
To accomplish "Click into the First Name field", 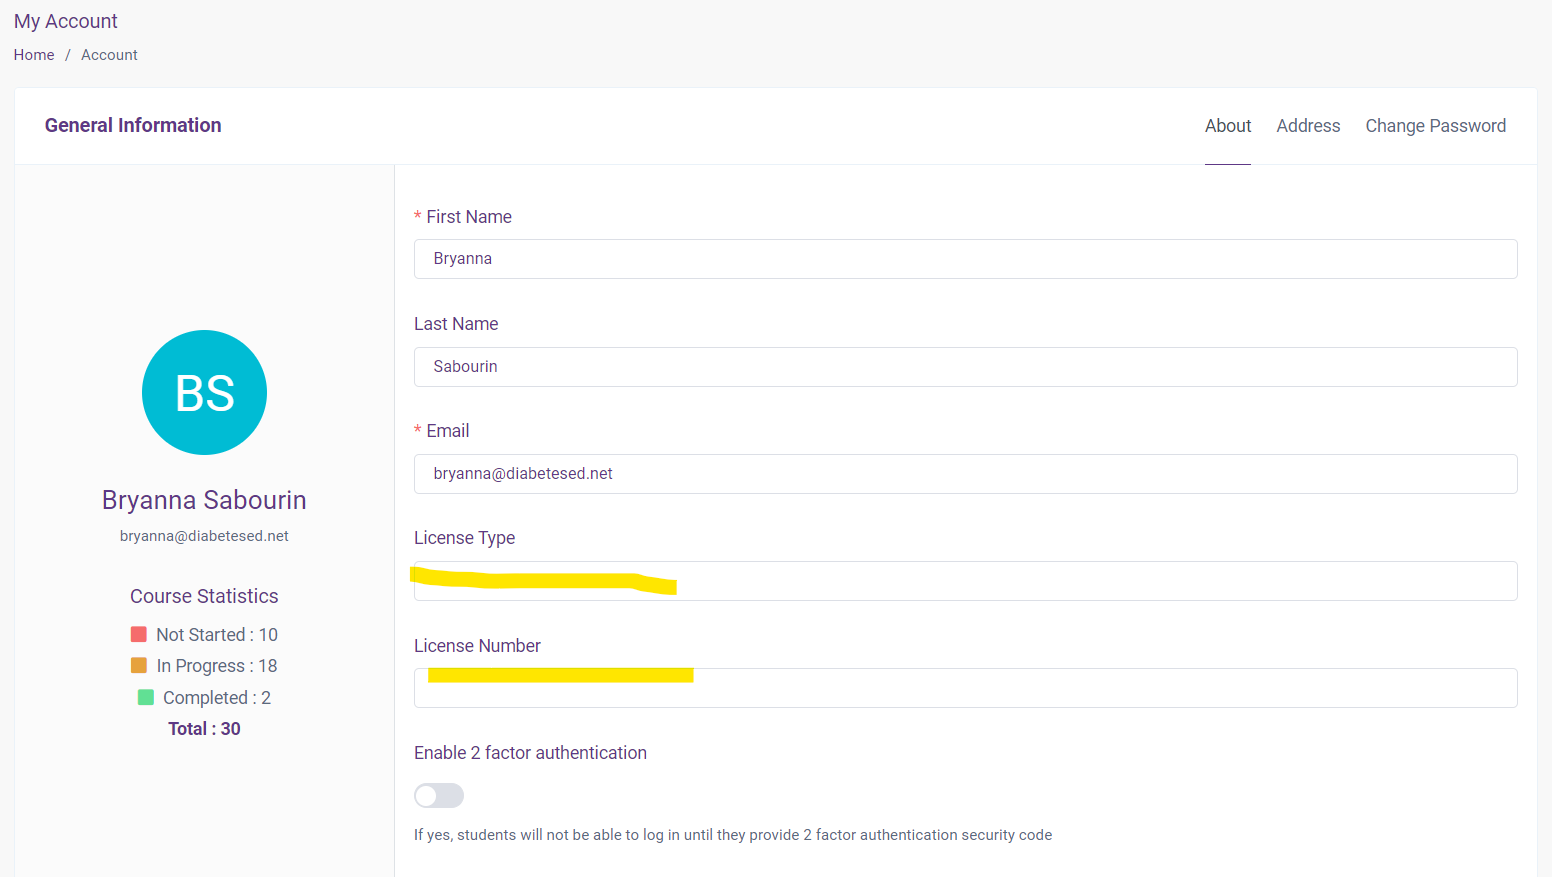I will coord(965,259).
